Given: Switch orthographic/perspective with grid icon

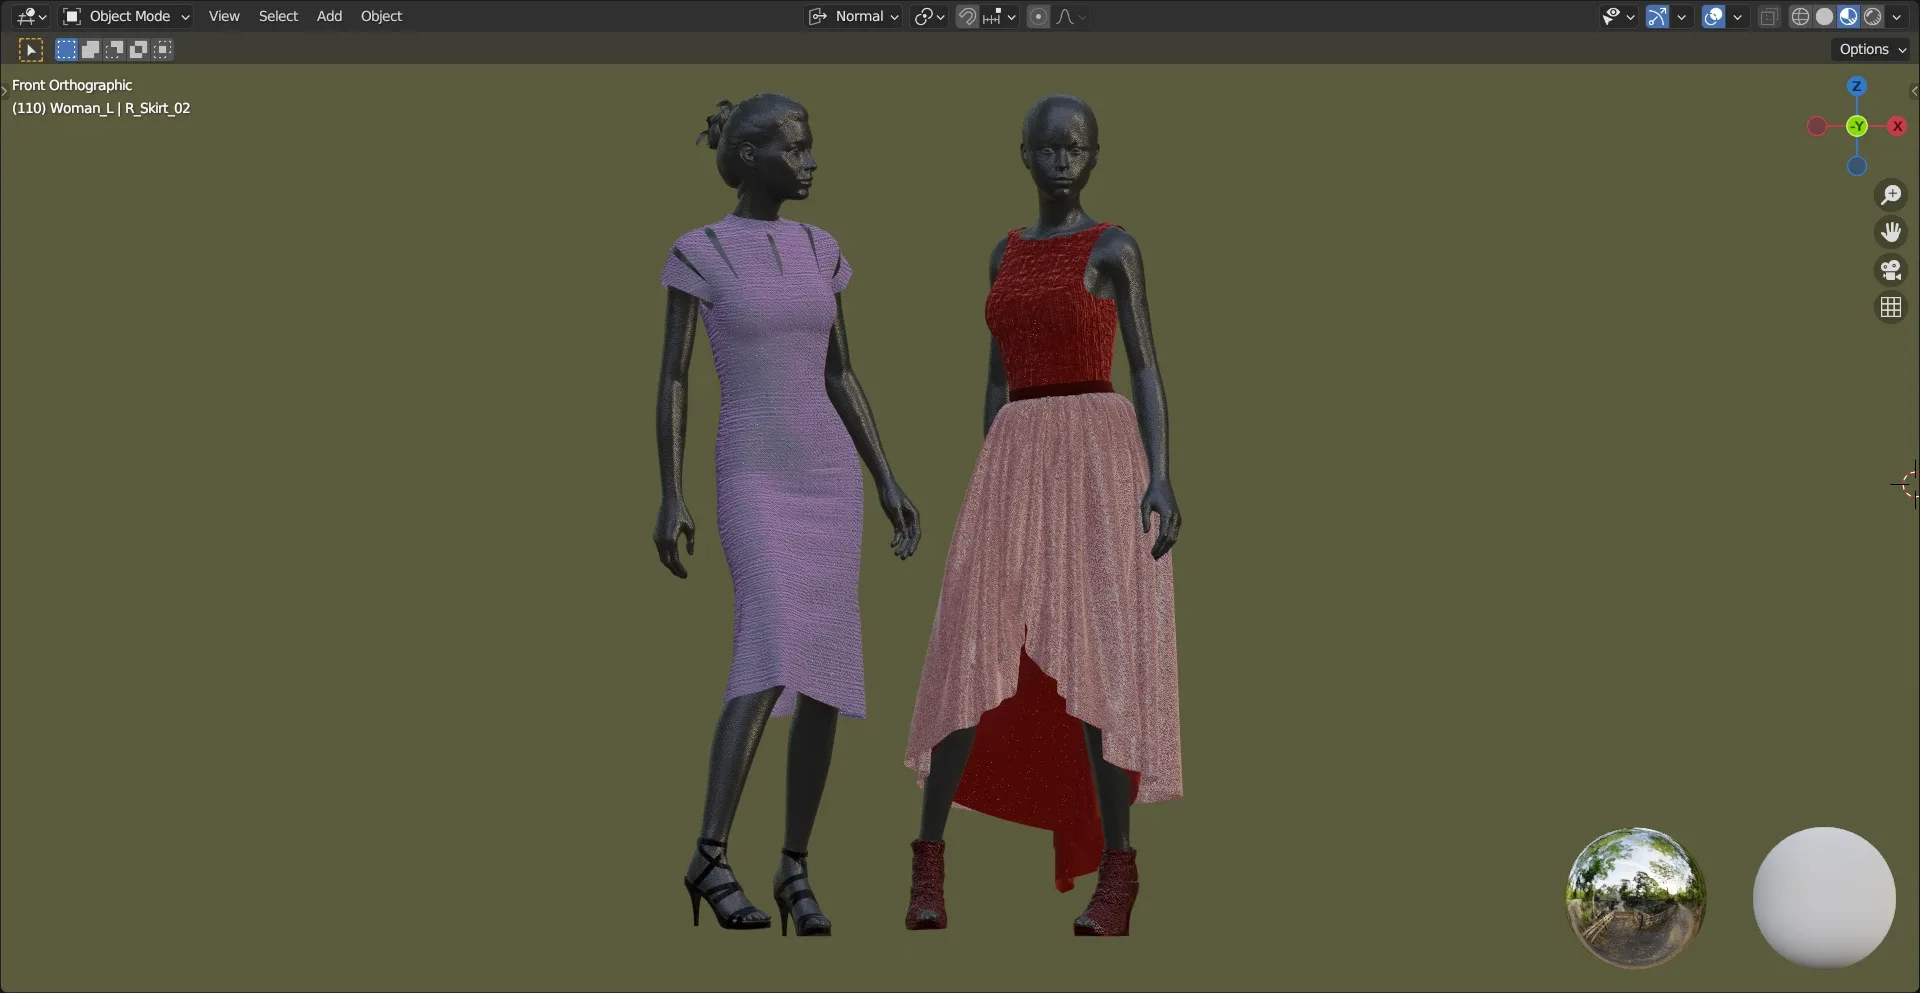Looking at the screenshot, I should (x=1890, y=307).
